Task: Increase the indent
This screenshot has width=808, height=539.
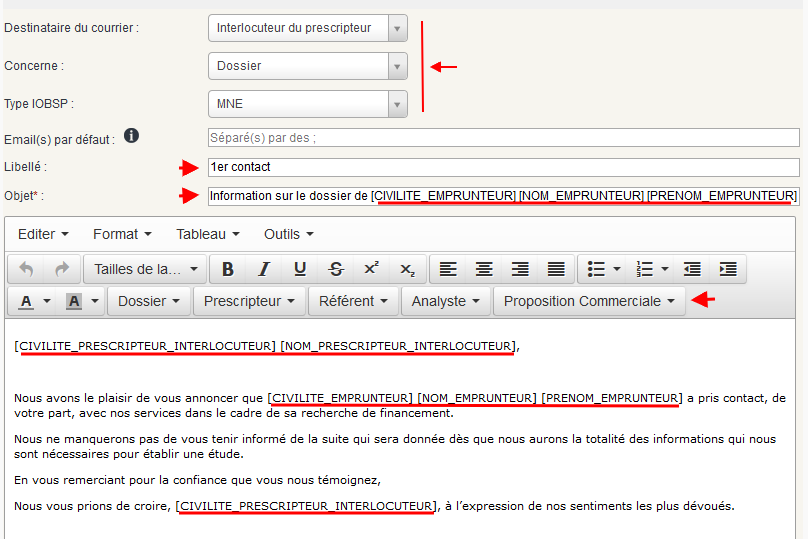Action: [728, 269]
